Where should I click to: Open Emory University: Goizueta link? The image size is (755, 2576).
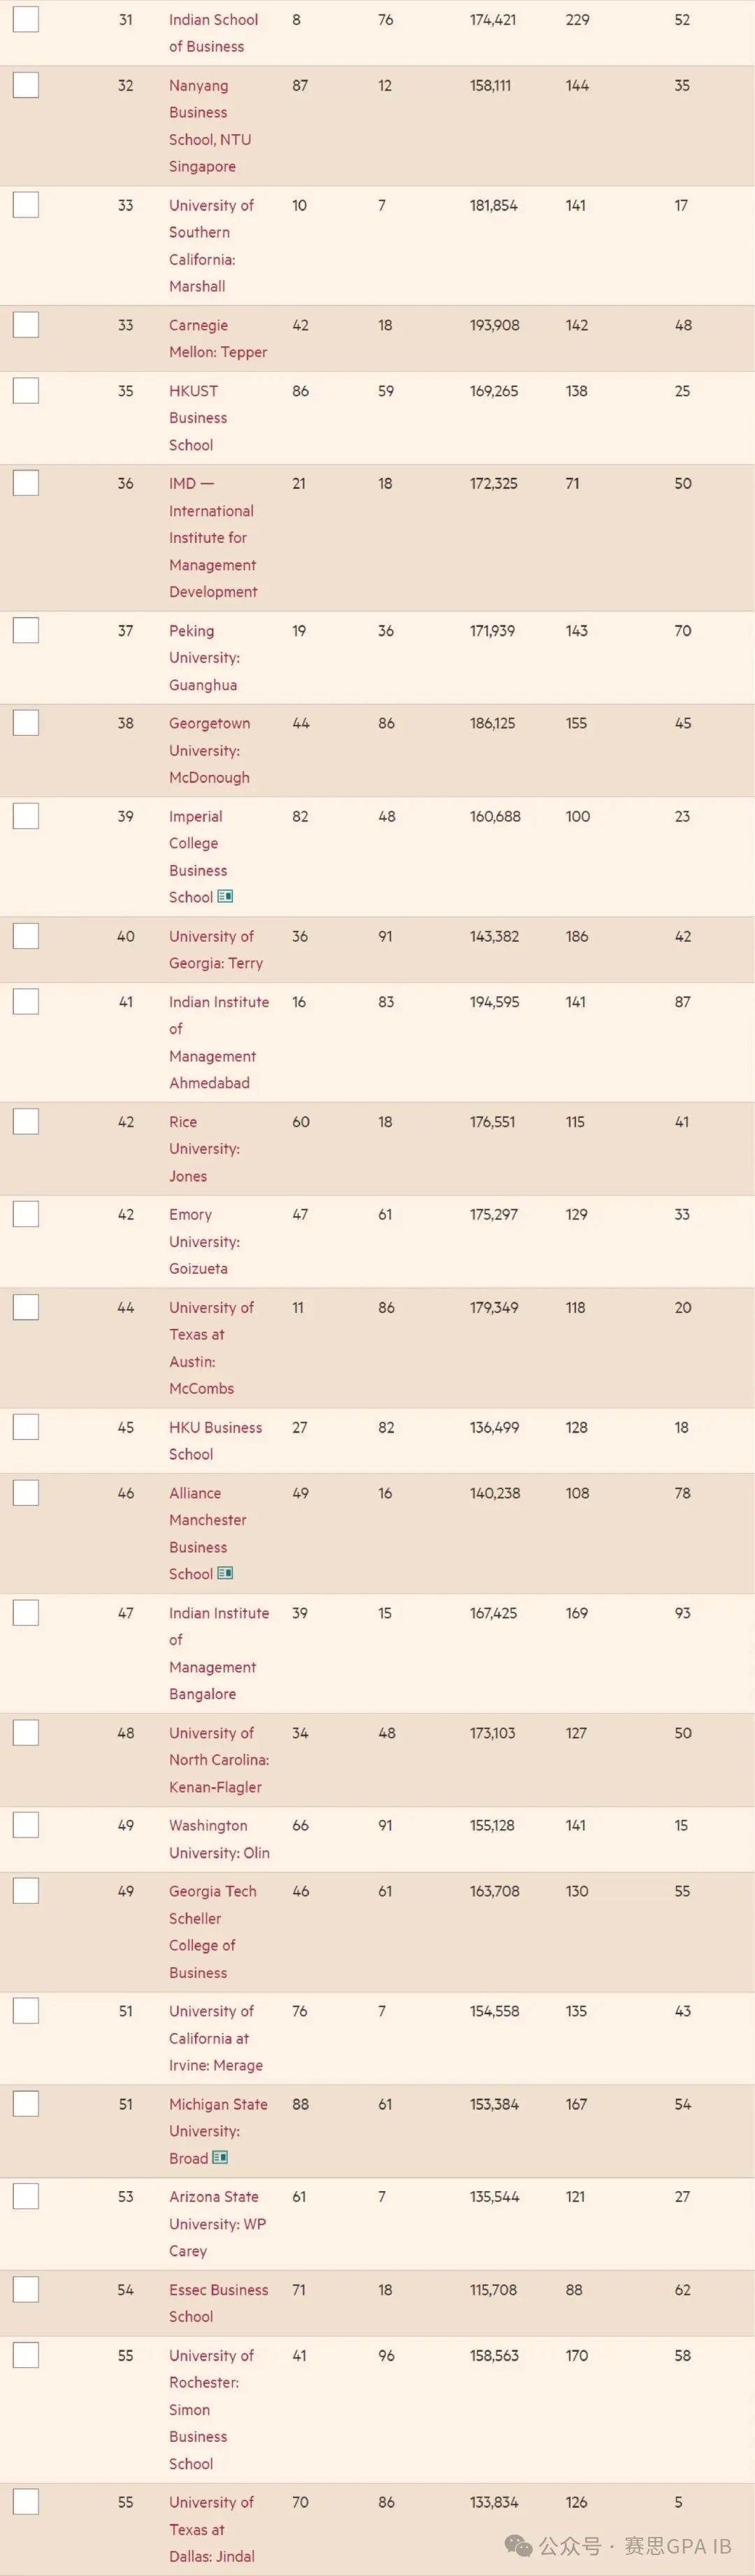204,1241
